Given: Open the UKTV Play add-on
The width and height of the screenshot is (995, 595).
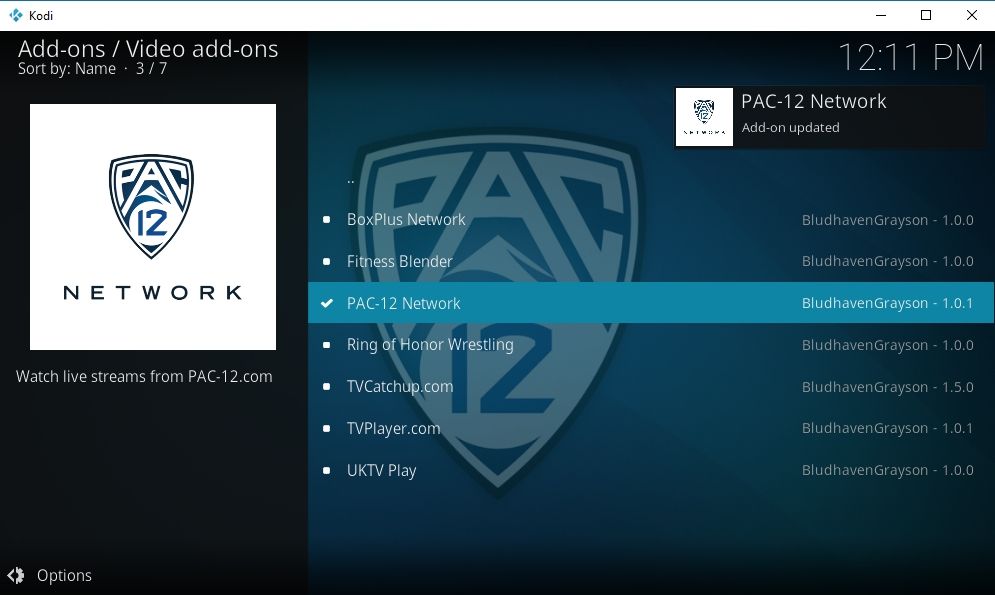Looking at the screenshot, I should click(651, 470).
